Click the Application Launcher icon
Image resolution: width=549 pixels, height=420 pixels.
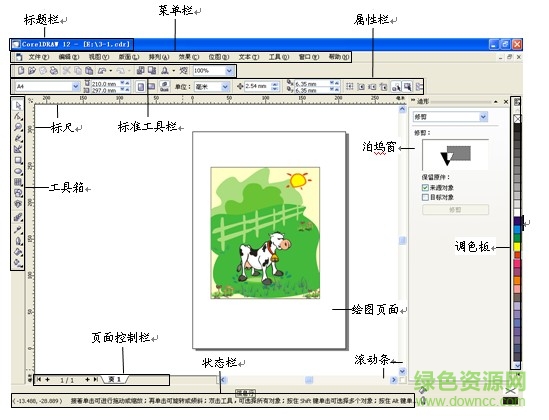tap(165, 71)
